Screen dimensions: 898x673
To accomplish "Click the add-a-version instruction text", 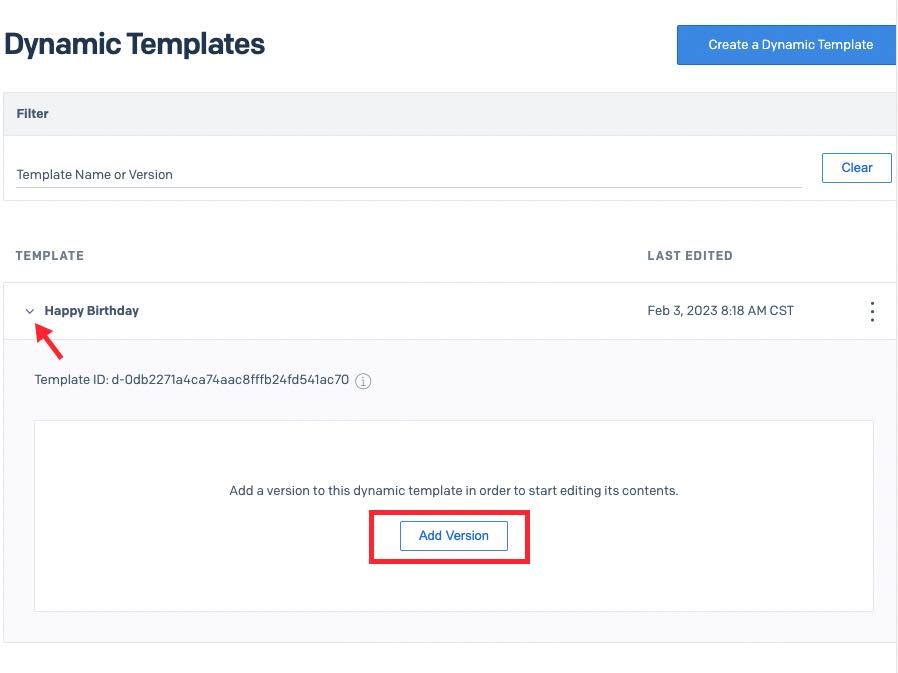I will [x=453, y=490].
